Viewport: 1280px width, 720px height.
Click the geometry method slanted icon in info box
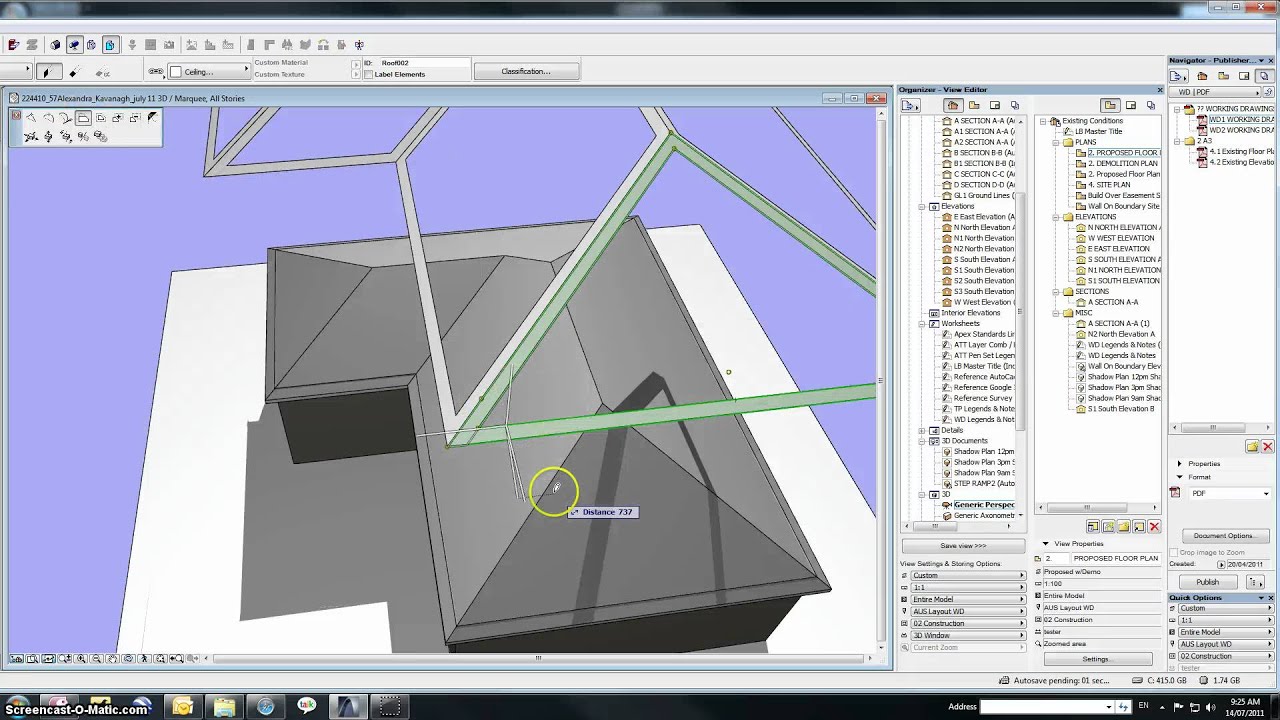coord(47,72)
